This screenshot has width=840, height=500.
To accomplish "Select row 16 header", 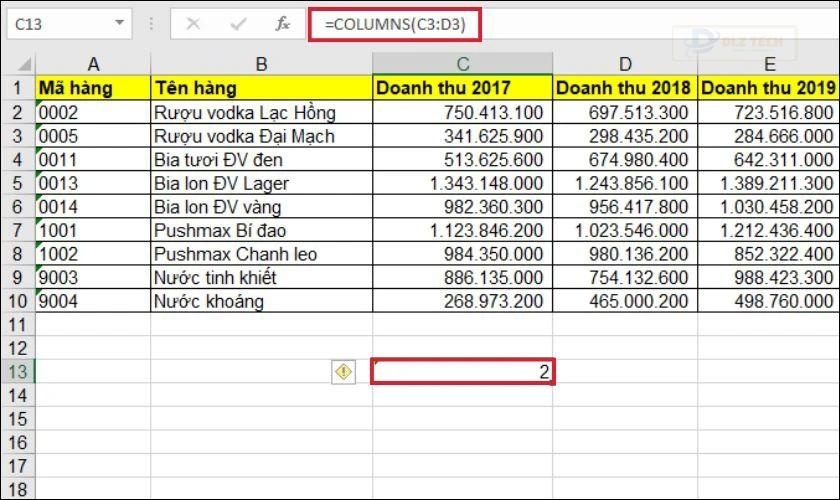I will [18, 442].
